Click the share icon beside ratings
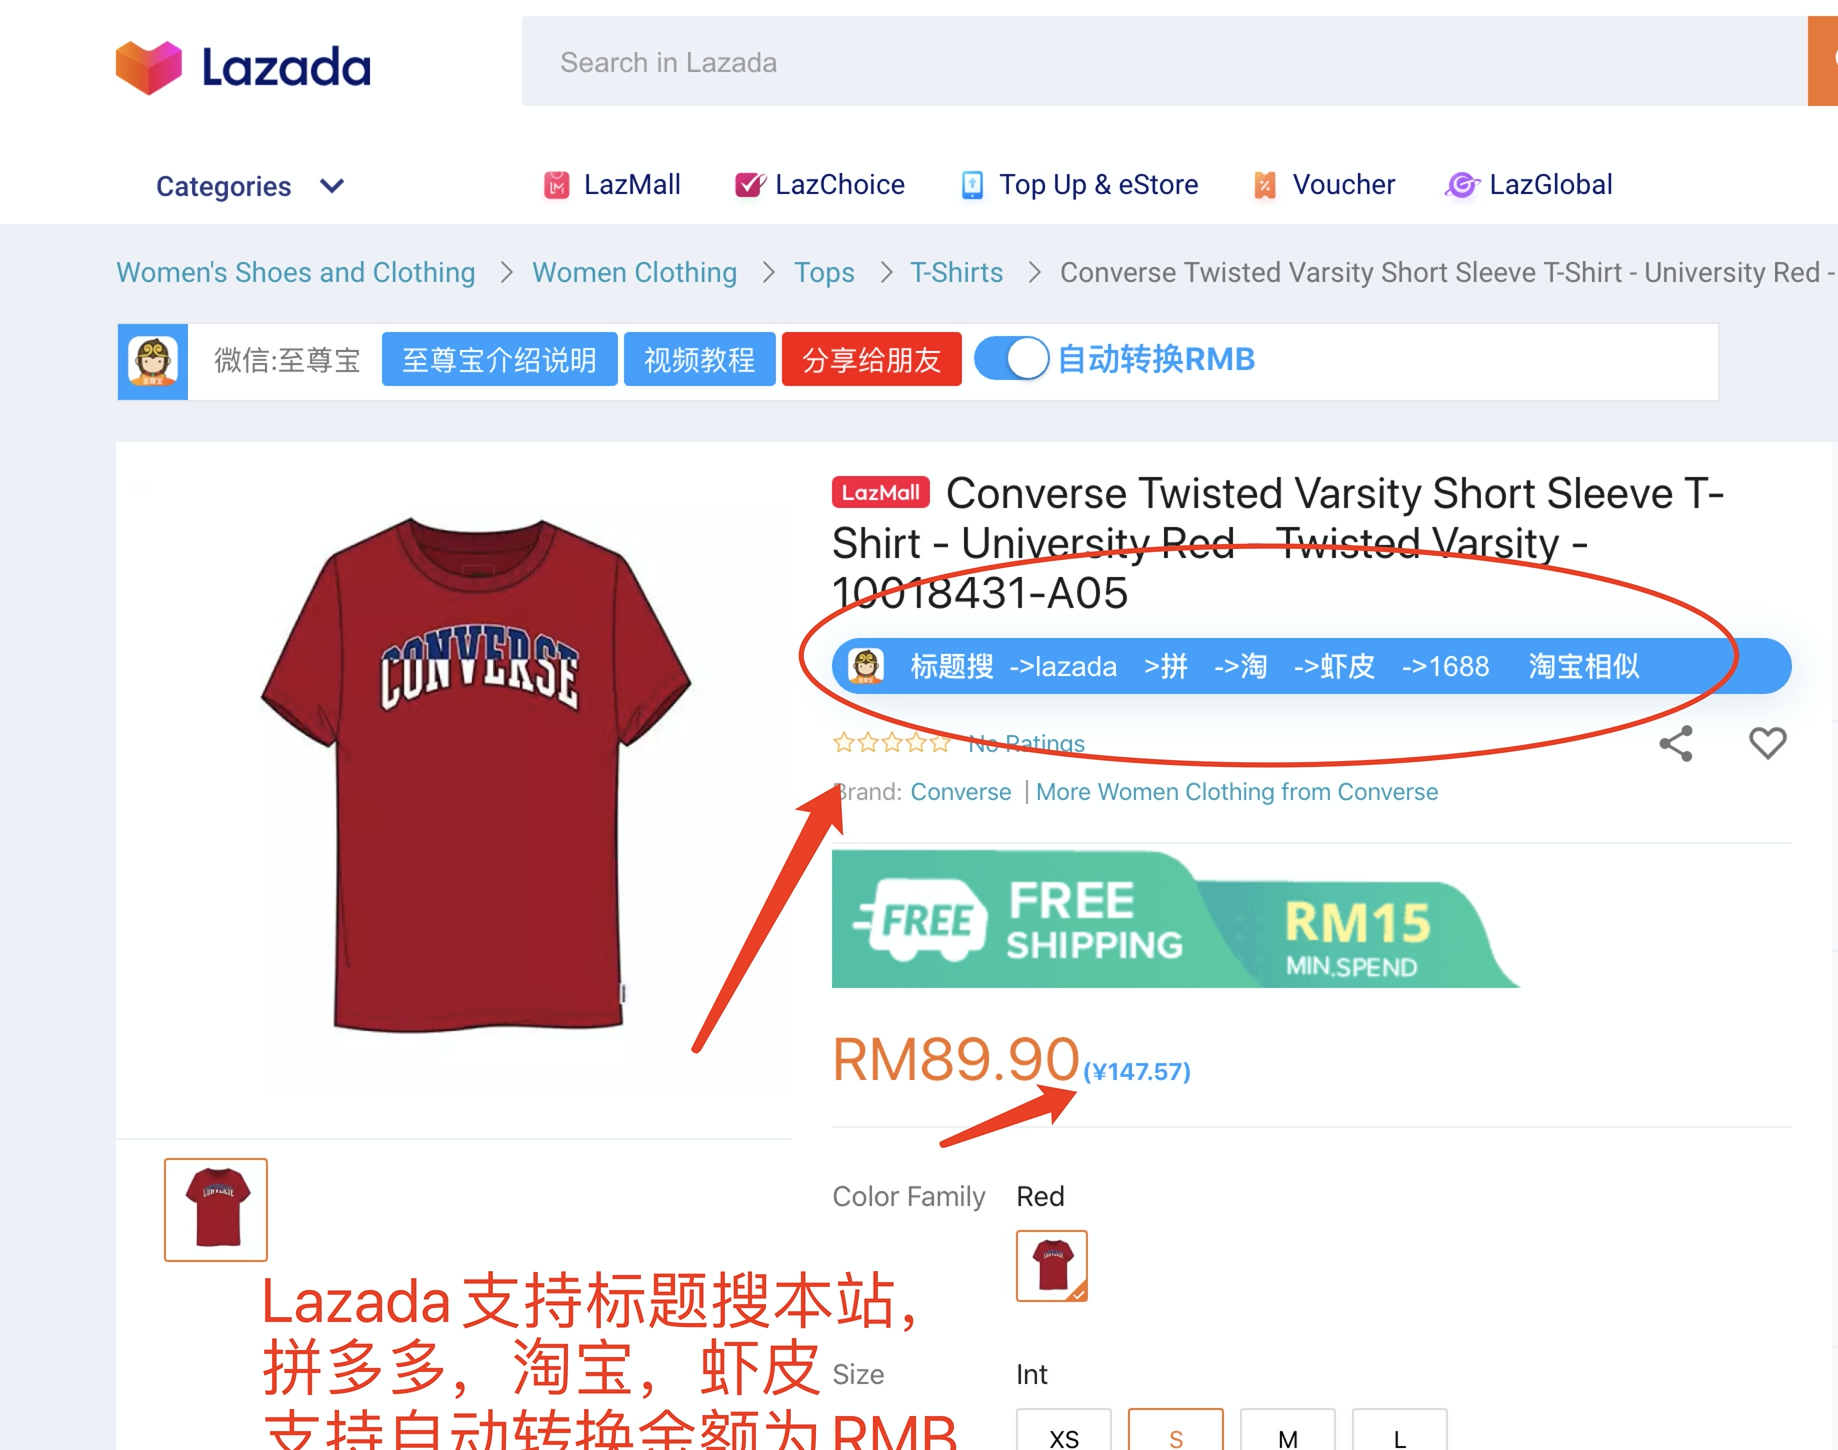 click(x=1676, y=743)
